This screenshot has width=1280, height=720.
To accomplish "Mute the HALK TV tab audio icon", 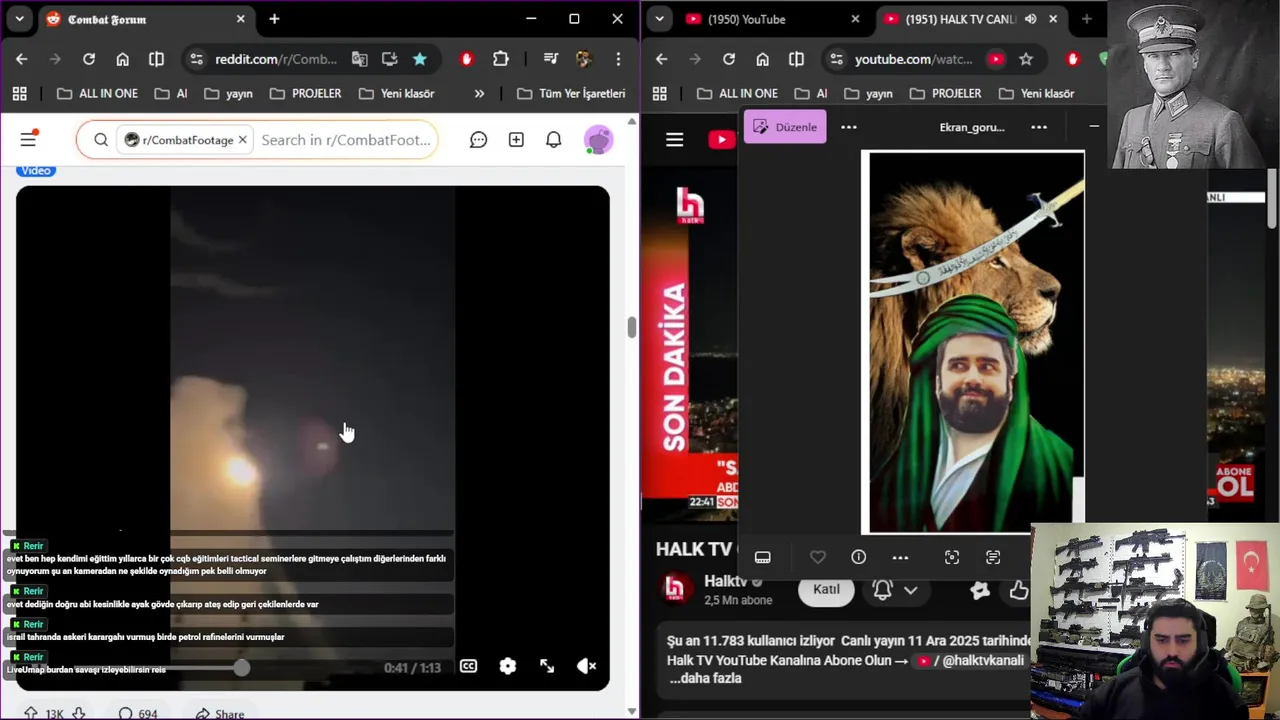I will pos(1030,19).
